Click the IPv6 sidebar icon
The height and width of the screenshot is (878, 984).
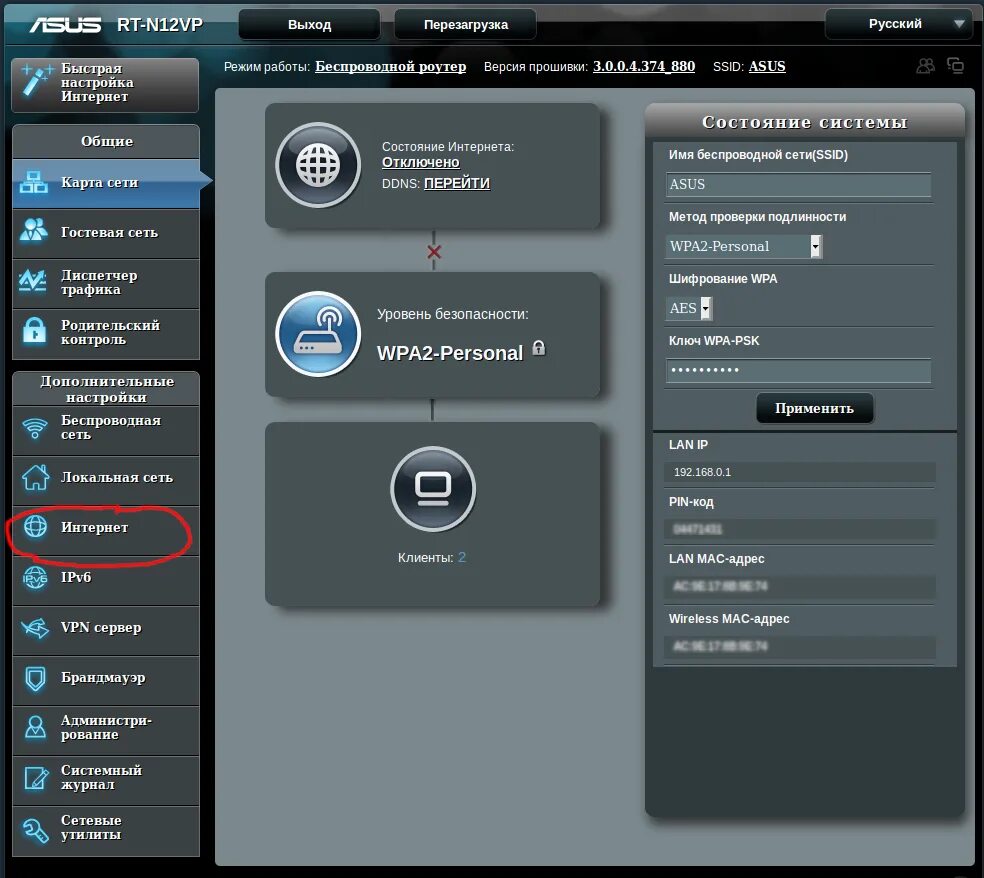coord(35,577)
